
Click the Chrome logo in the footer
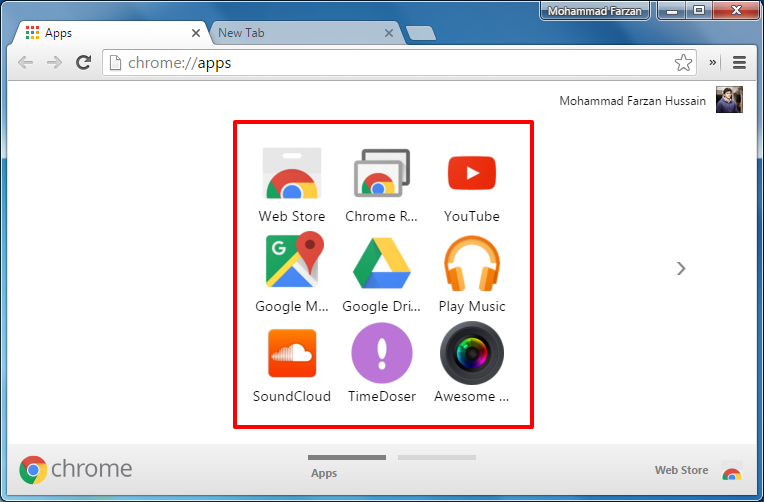pos(33,470)
